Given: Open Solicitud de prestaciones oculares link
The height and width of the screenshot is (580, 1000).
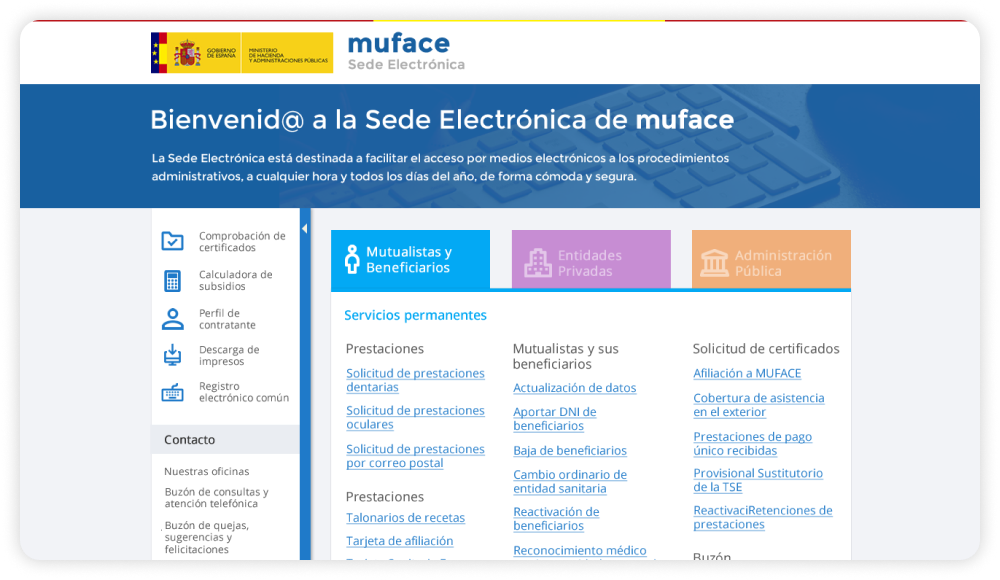Looking at the screenshot, I should 415,417.
